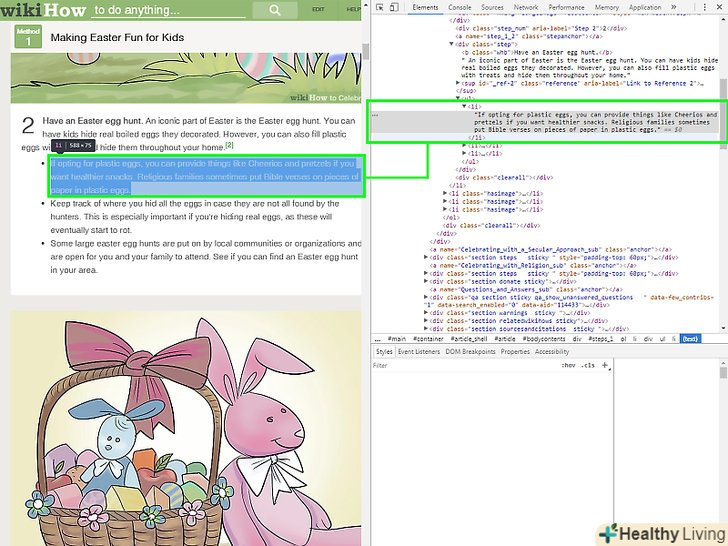Open the Event Listeners pane tab
This screenshot has width=728, height=546.
(x=419, y=352)
